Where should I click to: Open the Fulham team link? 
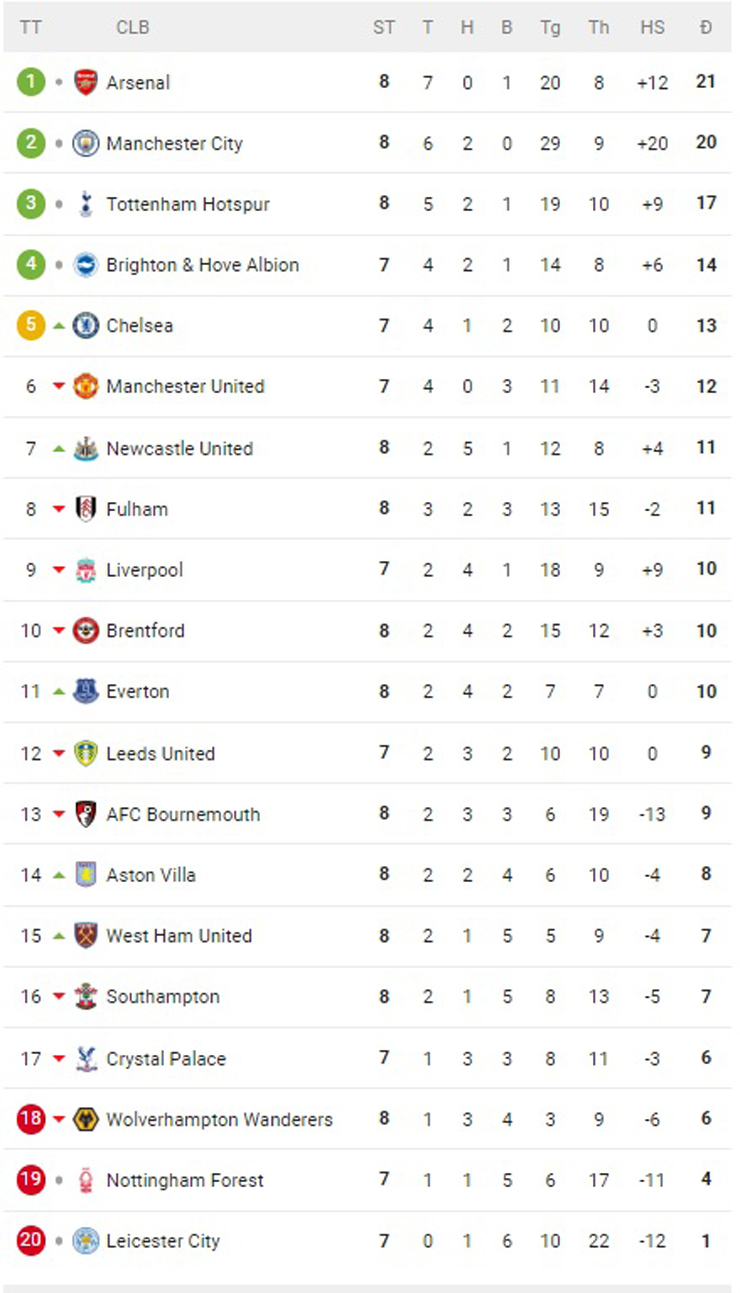click(x=137, y=509)
